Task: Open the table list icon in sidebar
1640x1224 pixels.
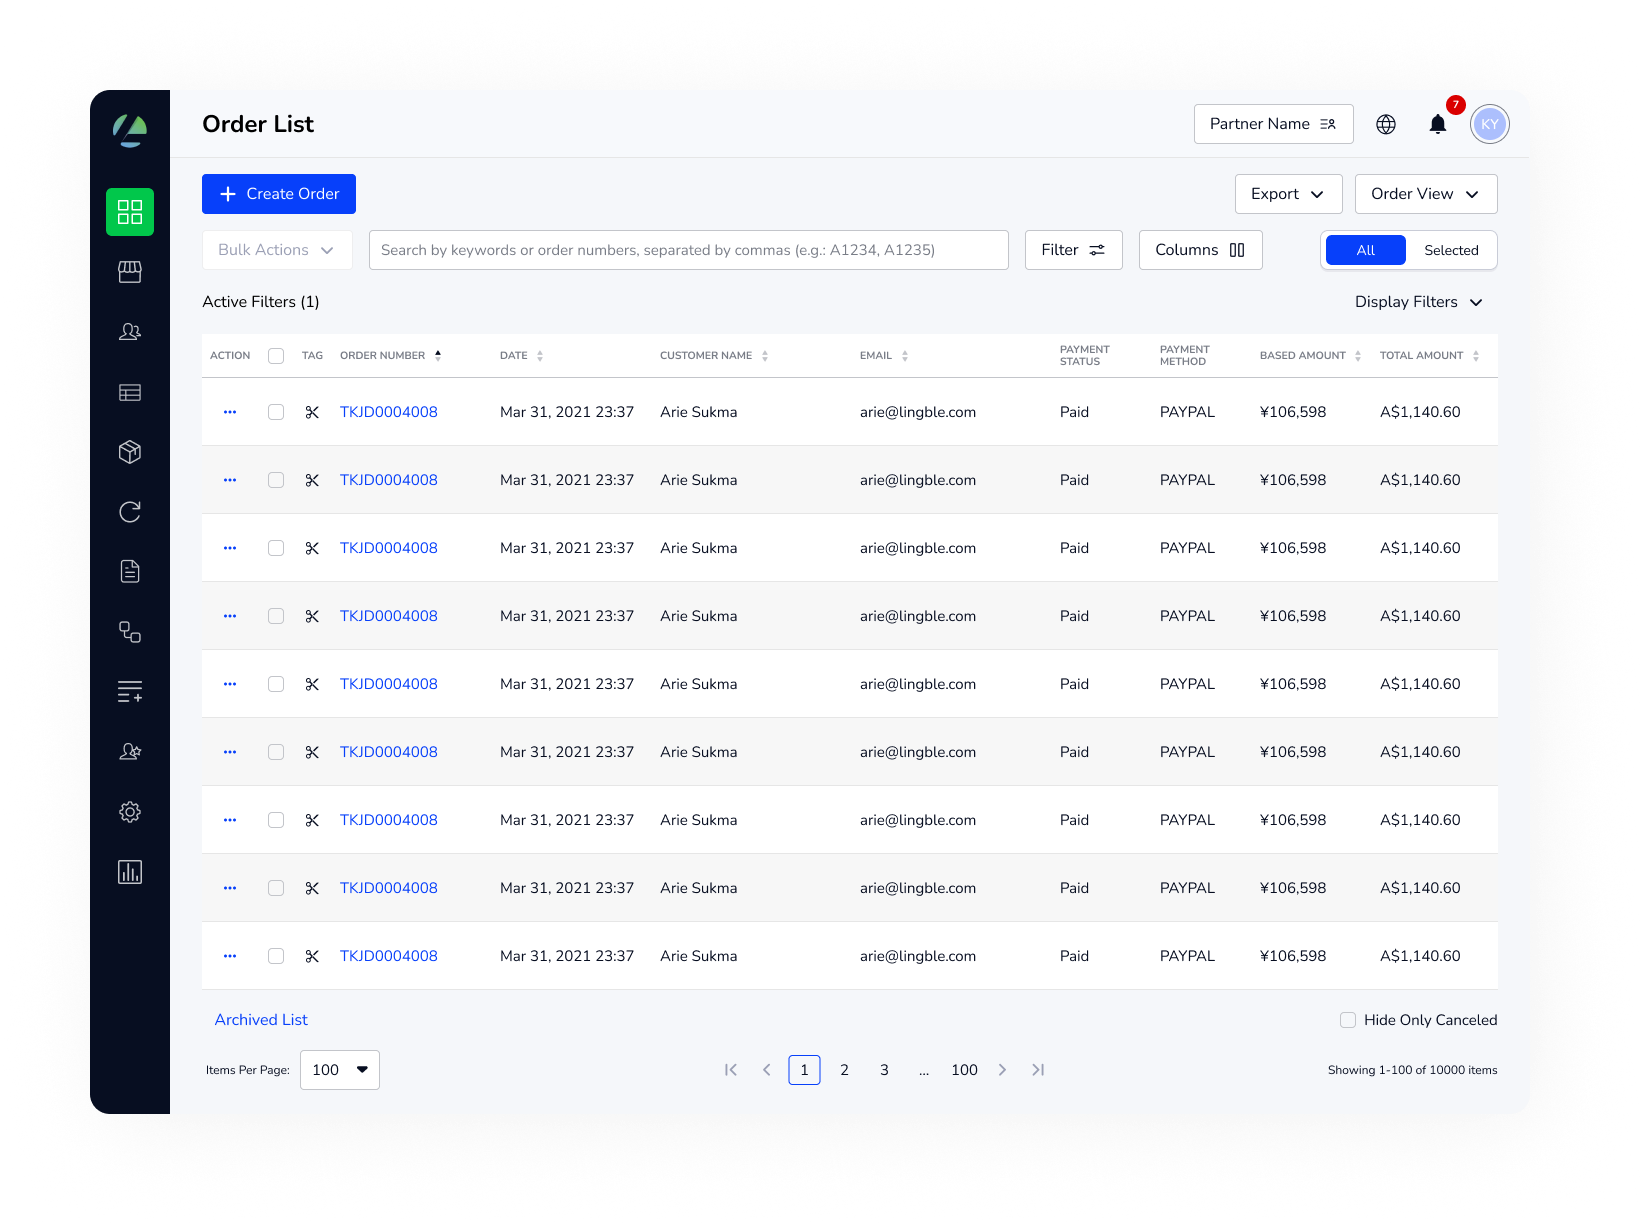Action: 130,392
